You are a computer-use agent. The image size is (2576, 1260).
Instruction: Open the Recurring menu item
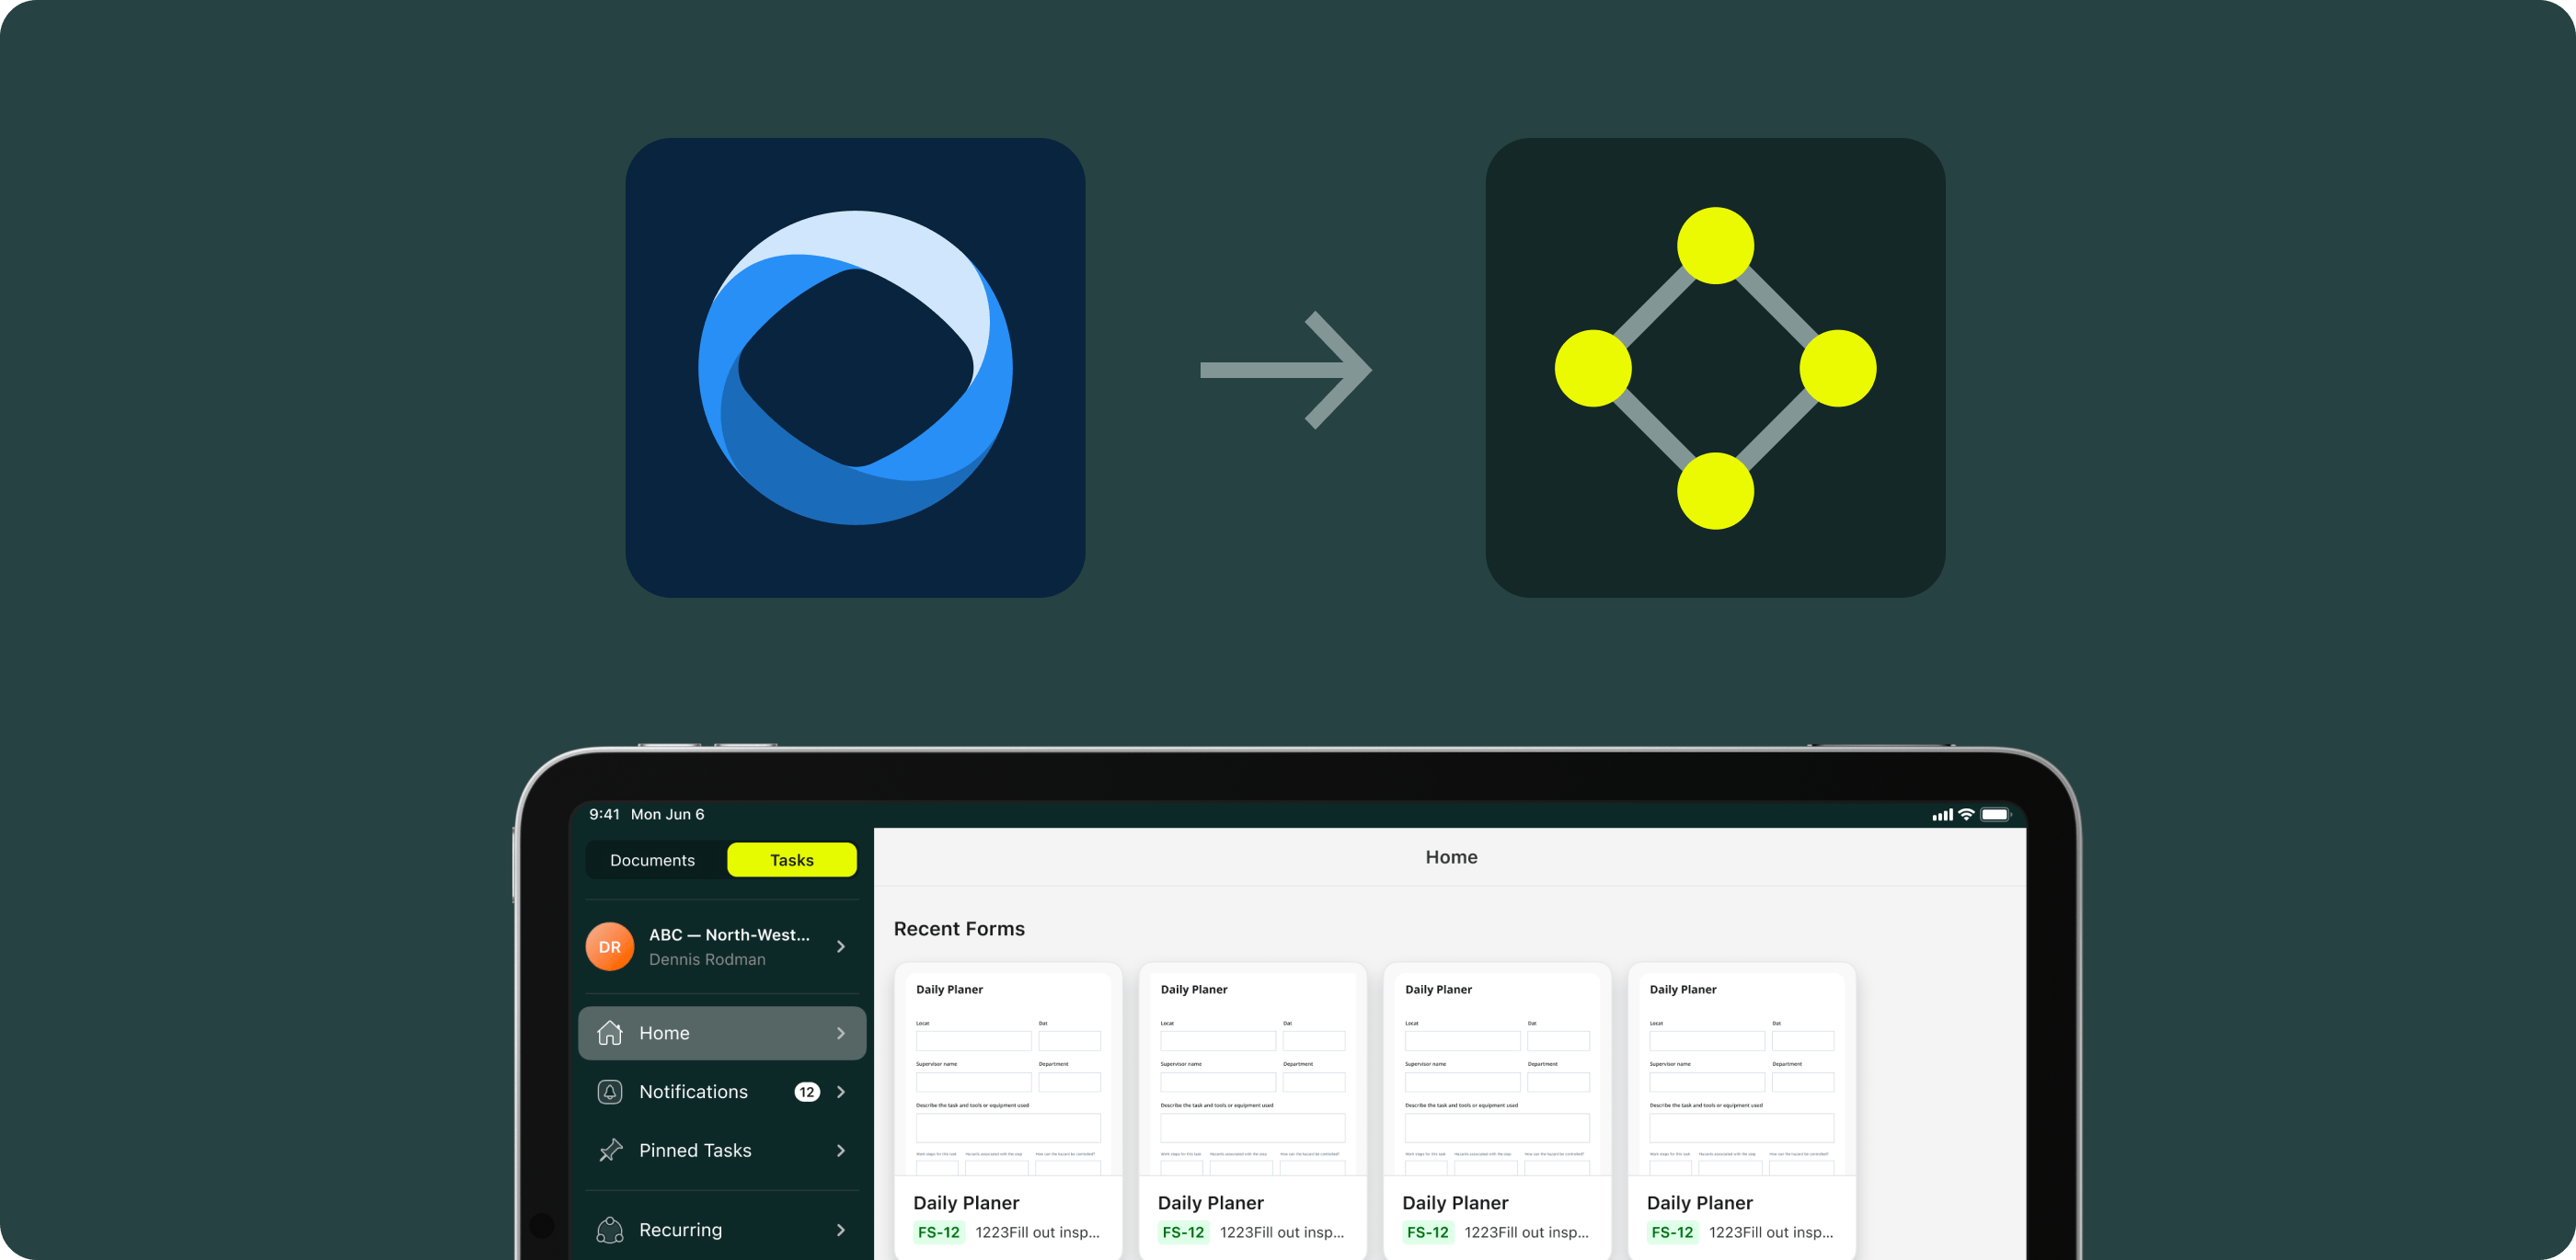coord(680,1230)
